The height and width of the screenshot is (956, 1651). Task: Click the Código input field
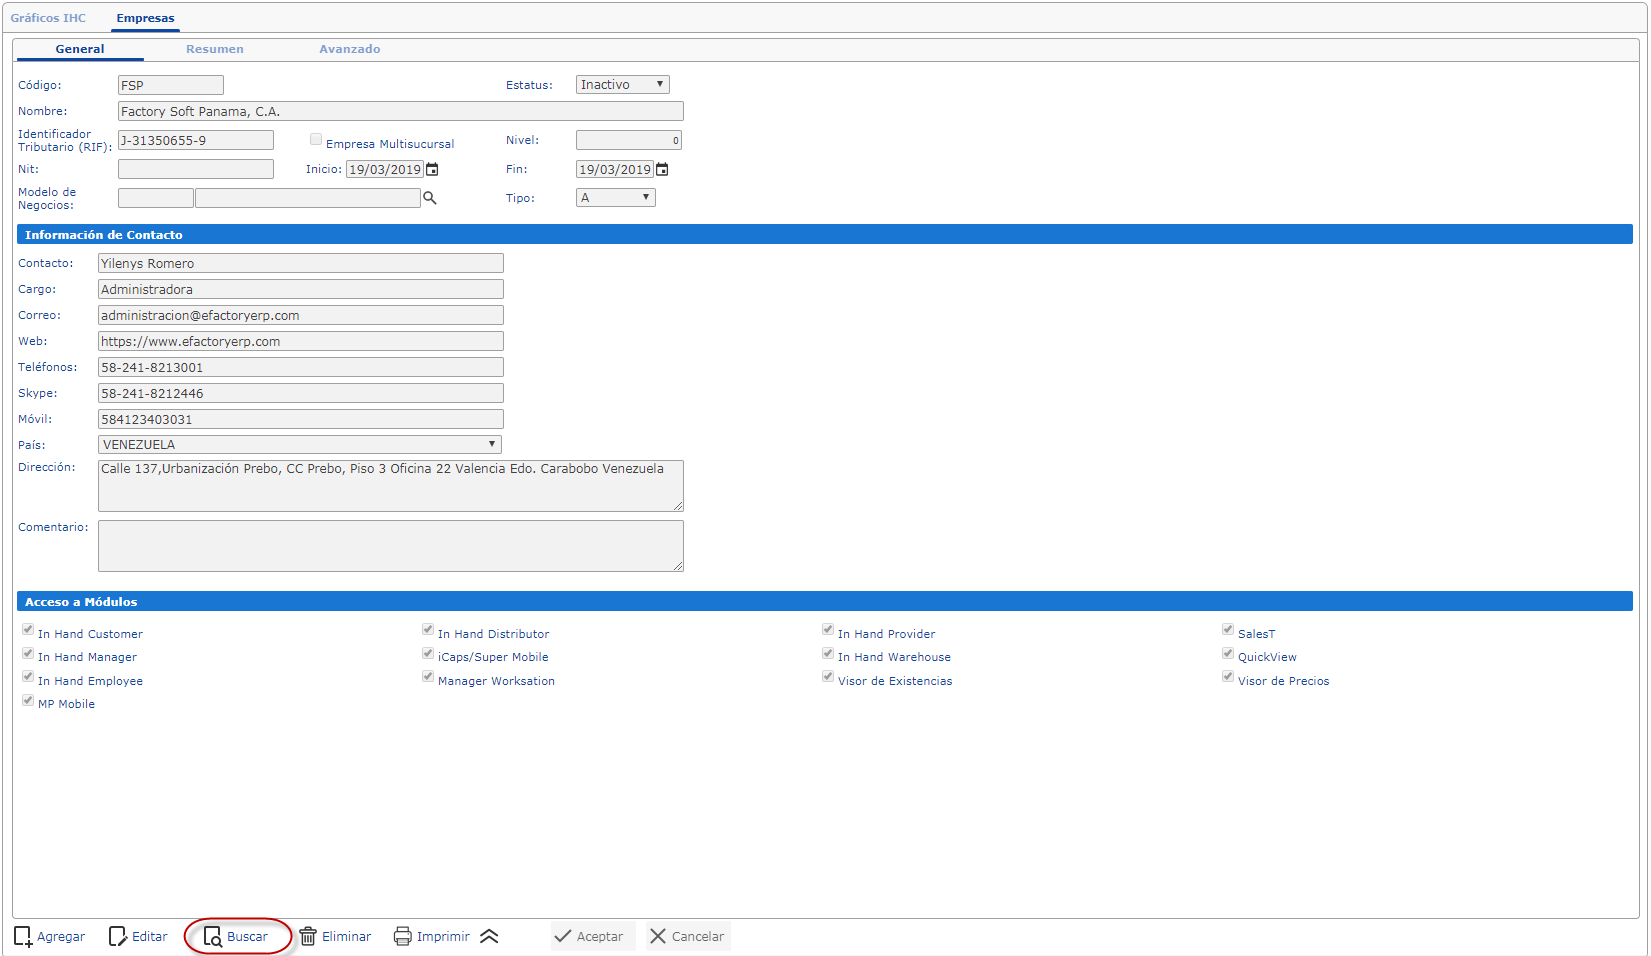tap(171, 85)
